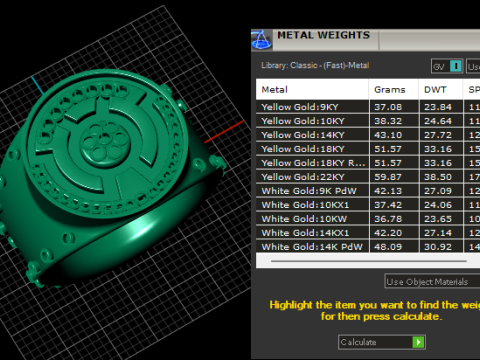
Task: Click the green arrow on Calculate
Action: tap(418, 342)
